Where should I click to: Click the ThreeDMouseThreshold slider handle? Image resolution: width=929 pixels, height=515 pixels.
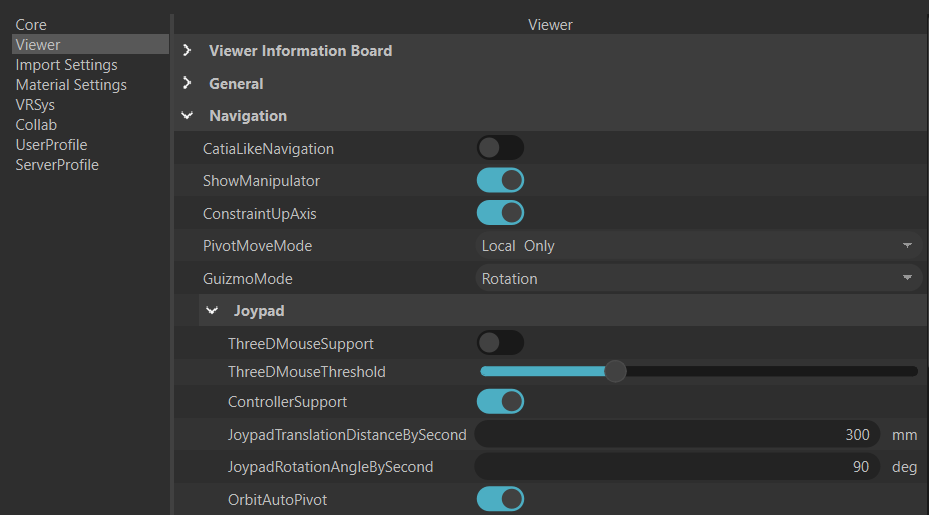point(616,372)
